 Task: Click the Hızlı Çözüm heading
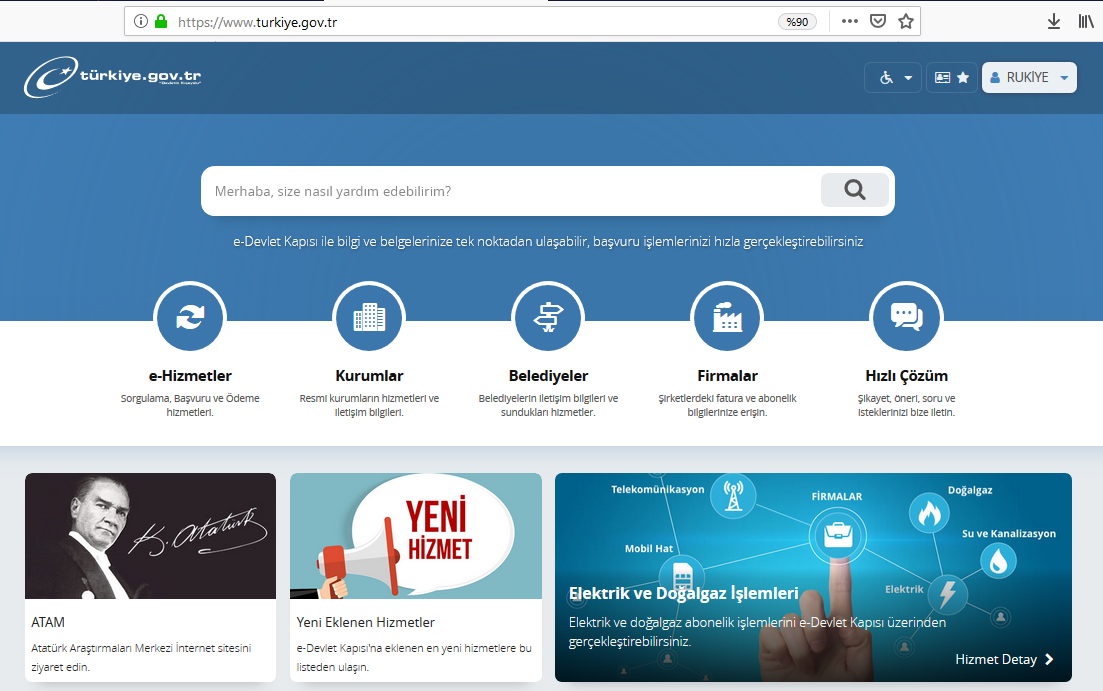(906, 376)
